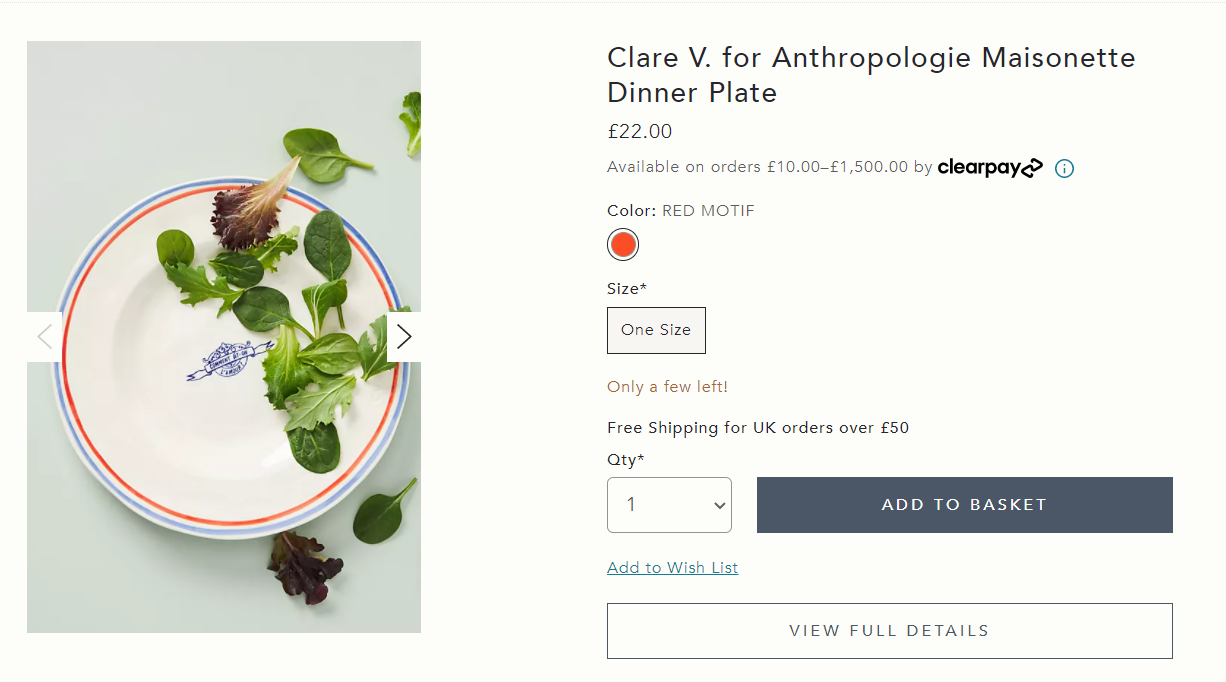1226x682 pixels.
Task: Go to the previous product image
Action: click(x=45, y=337)
